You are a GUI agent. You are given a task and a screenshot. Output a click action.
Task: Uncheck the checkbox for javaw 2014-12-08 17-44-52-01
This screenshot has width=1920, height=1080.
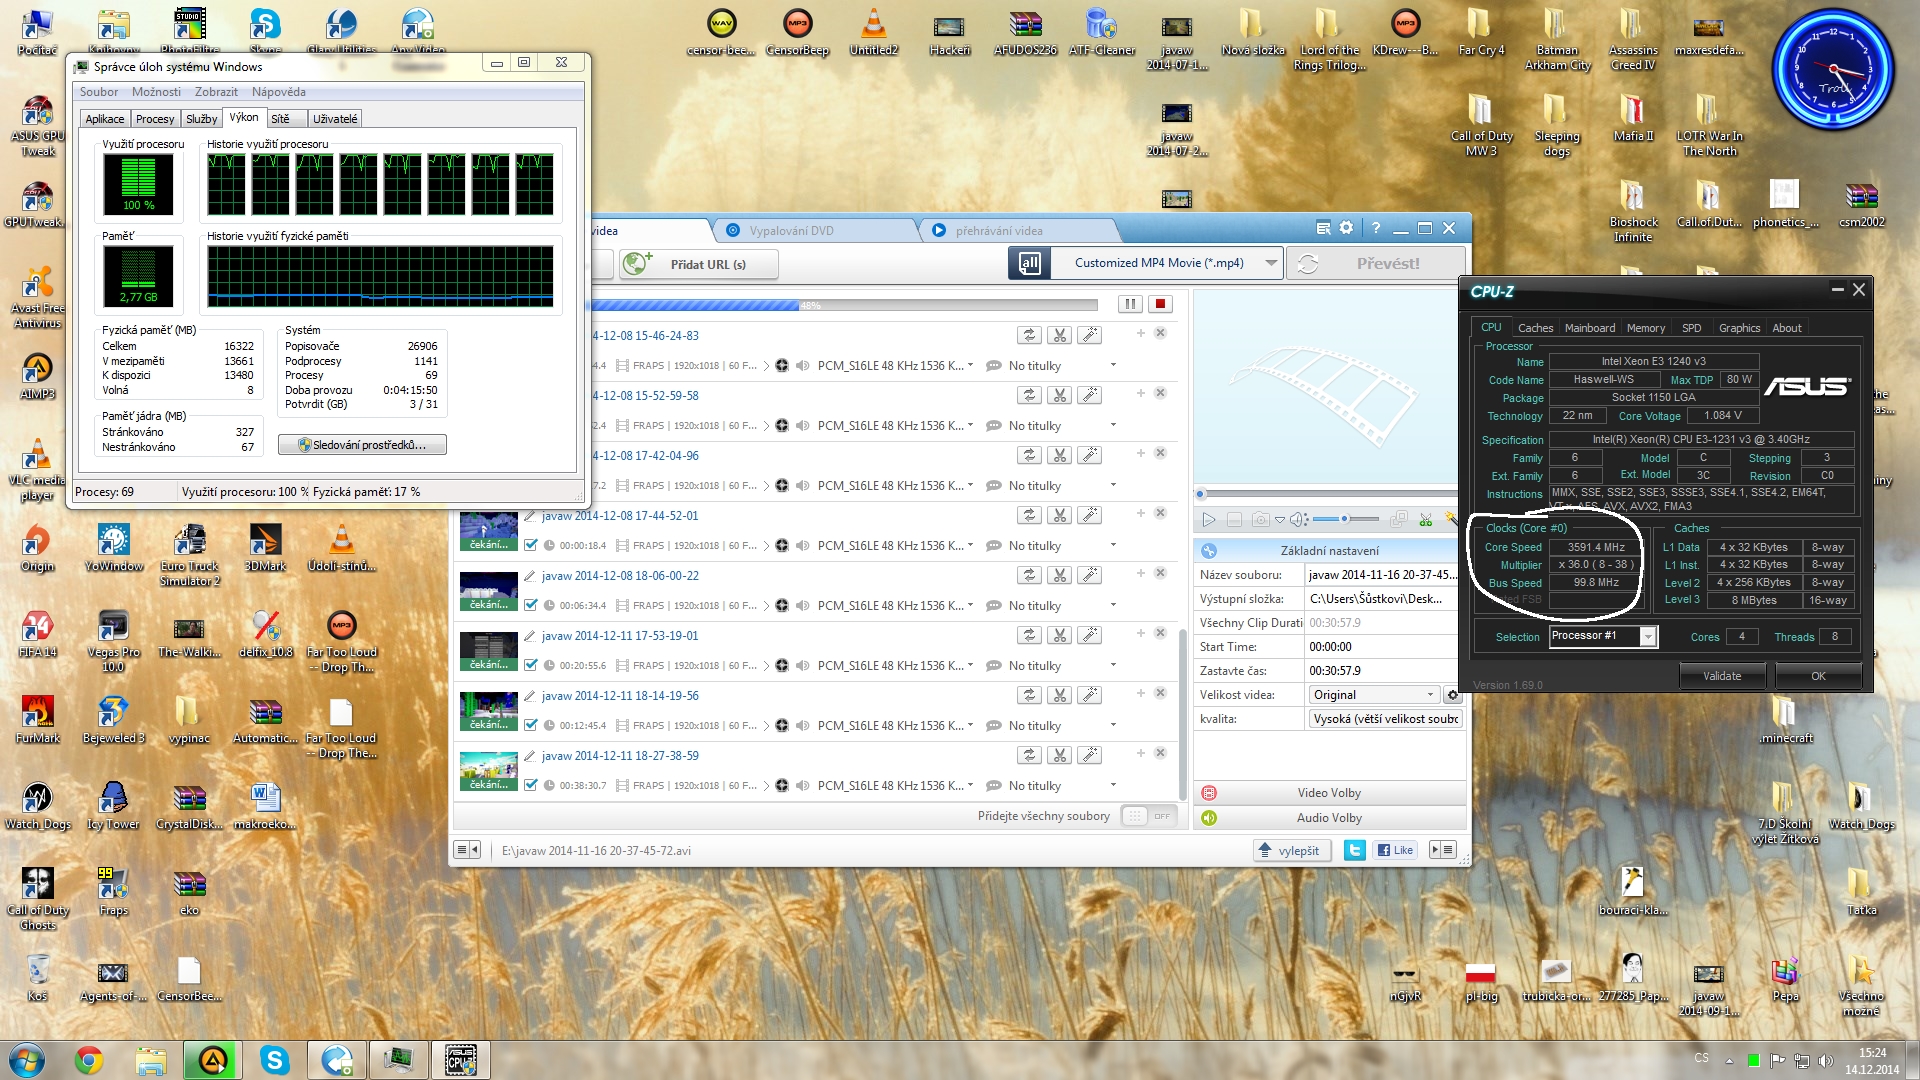pyautogui.click(x=531, y=545)
